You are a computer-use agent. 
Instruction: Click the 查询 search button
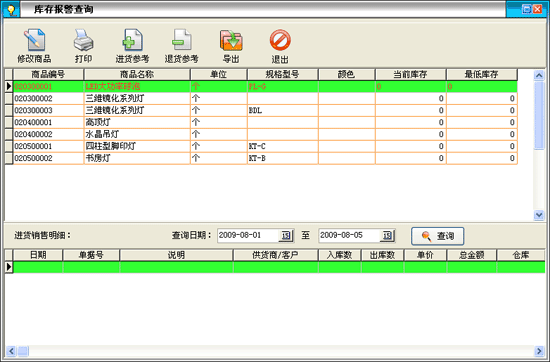coord(437,236)
